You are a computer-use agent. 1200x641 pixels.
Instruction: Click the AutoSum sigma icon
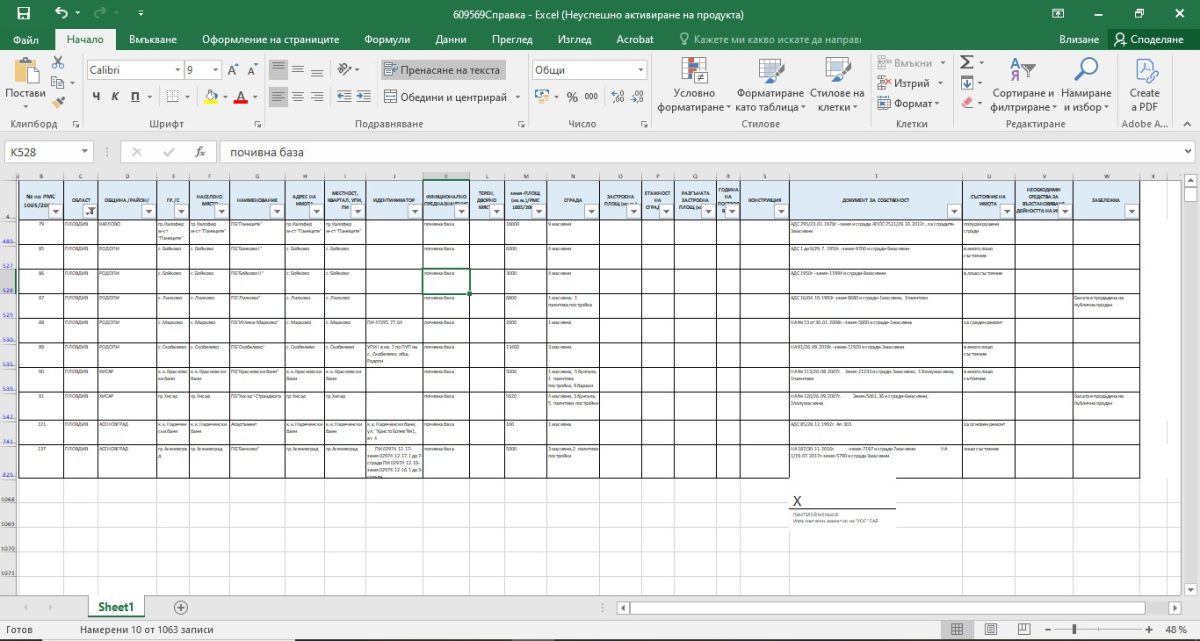coord(967,62)
